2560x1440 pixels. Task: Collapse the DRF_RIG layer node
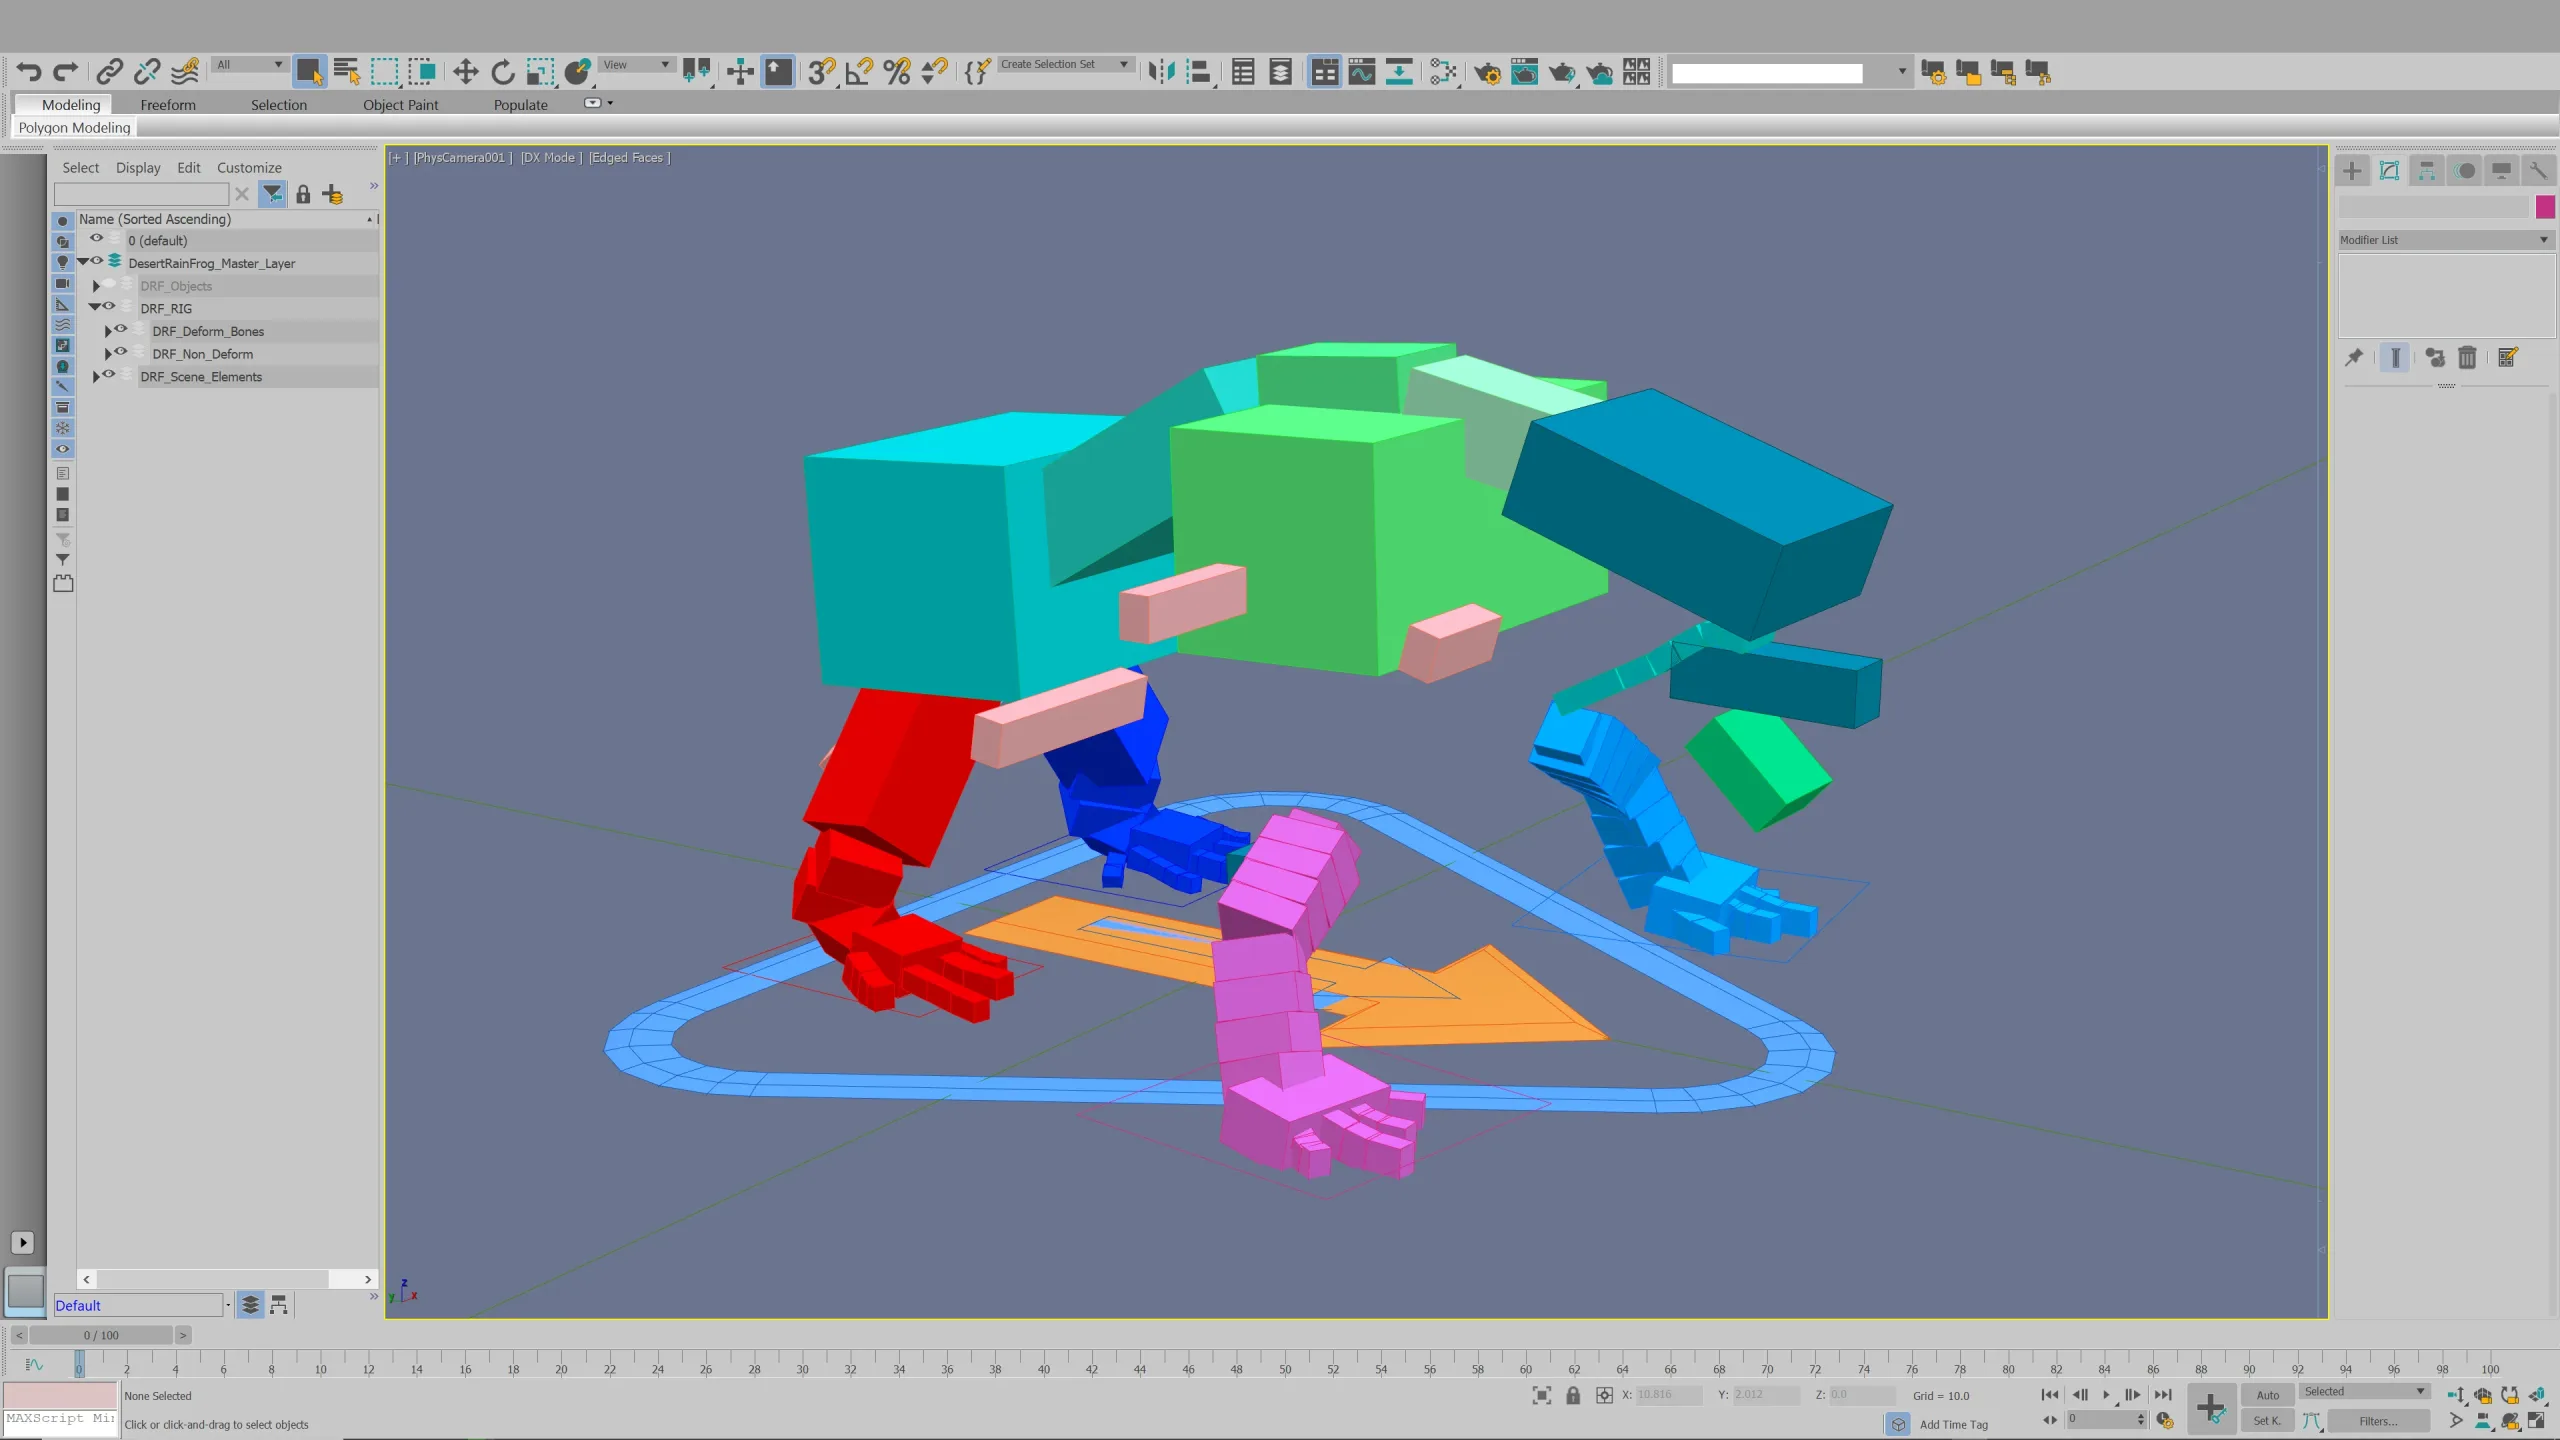coord(95,308)
